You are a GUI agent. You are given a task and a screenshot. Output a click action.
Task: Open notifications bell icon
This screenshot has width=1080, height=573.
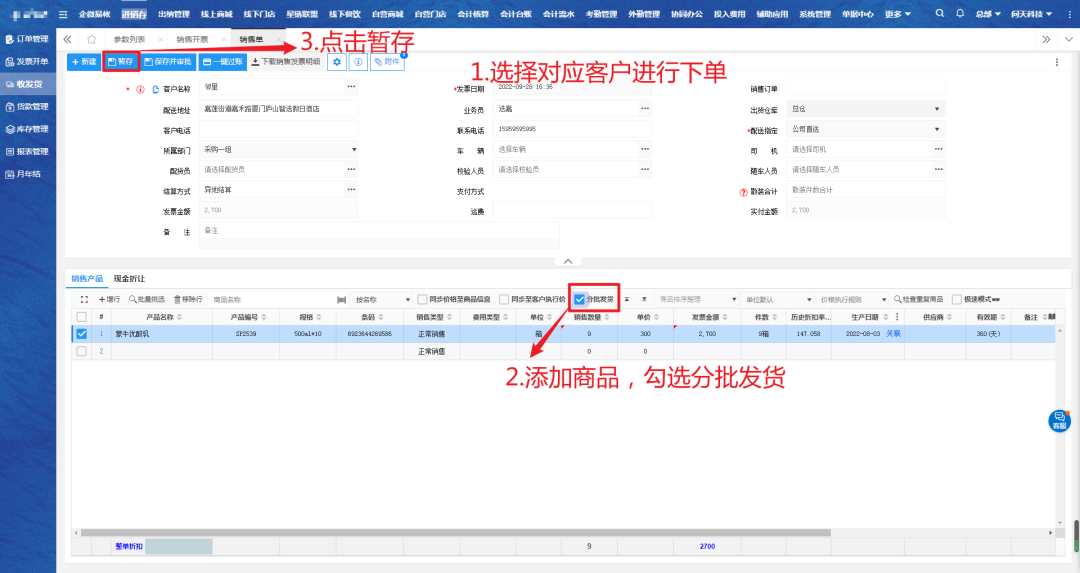tap(961, 14)
